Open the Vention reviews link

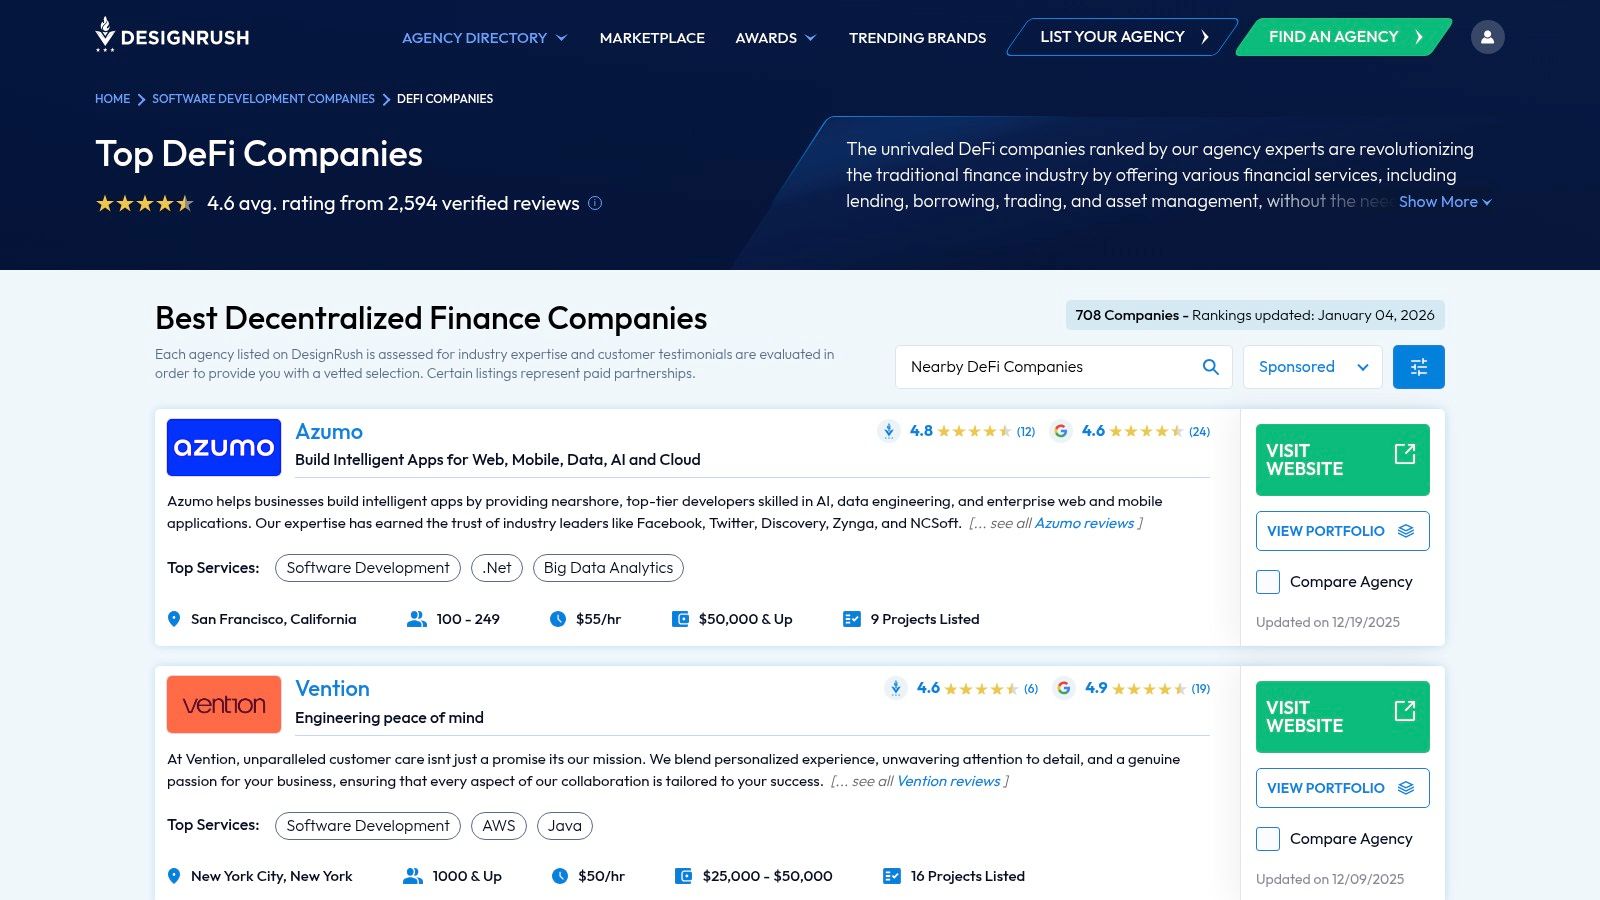pos(948,781)
